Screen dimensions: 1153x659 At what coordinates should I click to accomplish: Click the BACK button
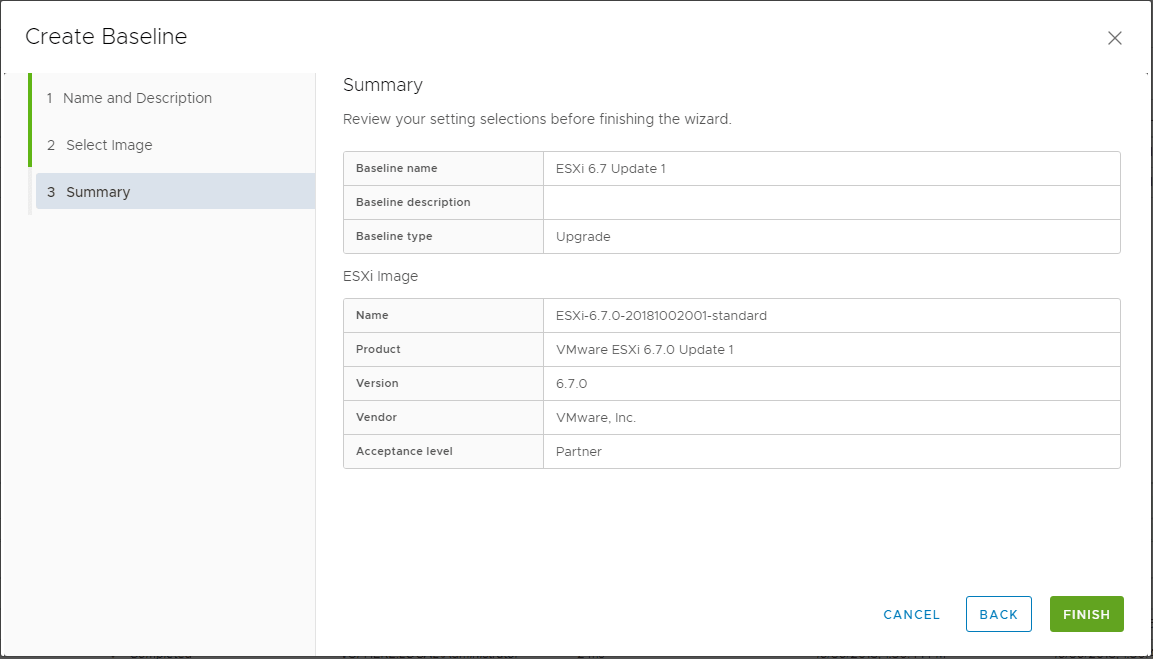coord(999,614)
